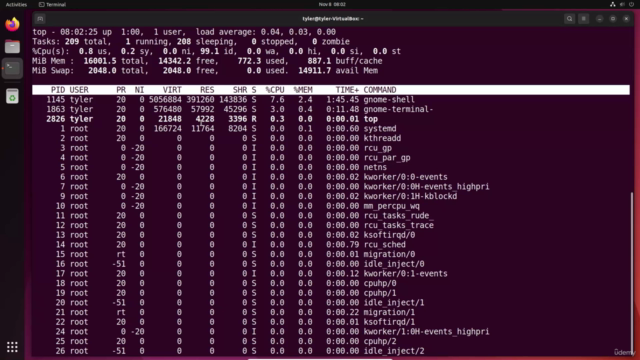Open Activities overview
The image size is (640, 360).
(16, 4)
